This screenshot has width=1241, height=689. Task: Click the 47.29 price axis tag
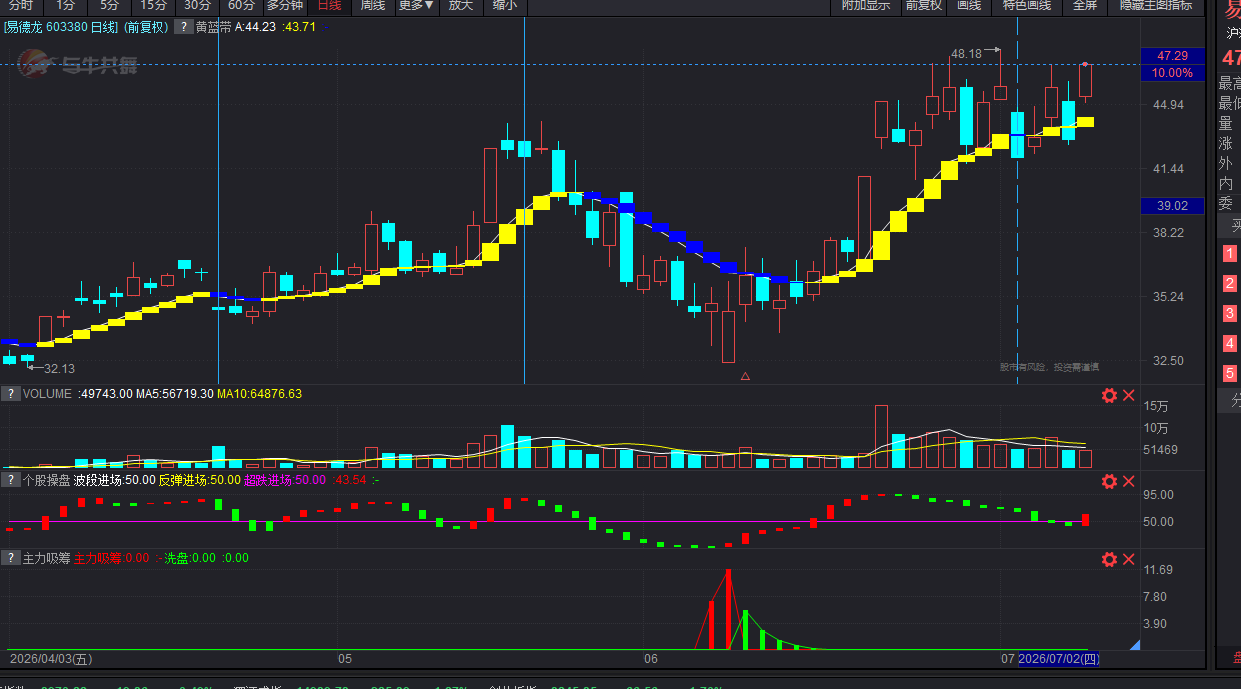pos(1172,56)
